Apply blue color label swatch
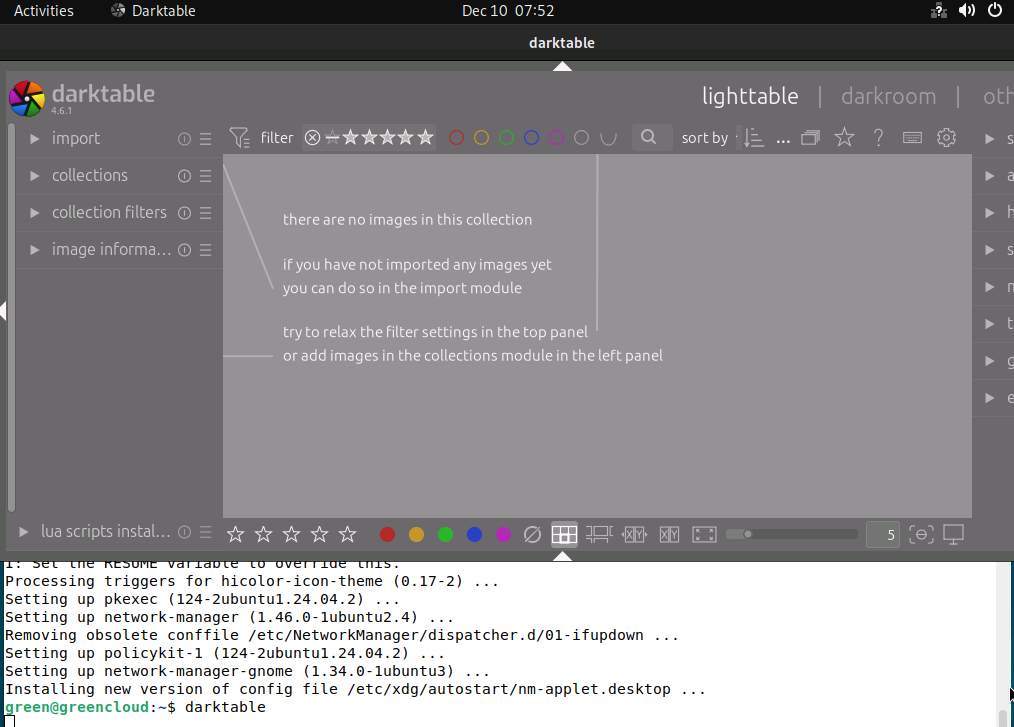1014x727 pixels. pyautogui.click(x=474, y=535)
